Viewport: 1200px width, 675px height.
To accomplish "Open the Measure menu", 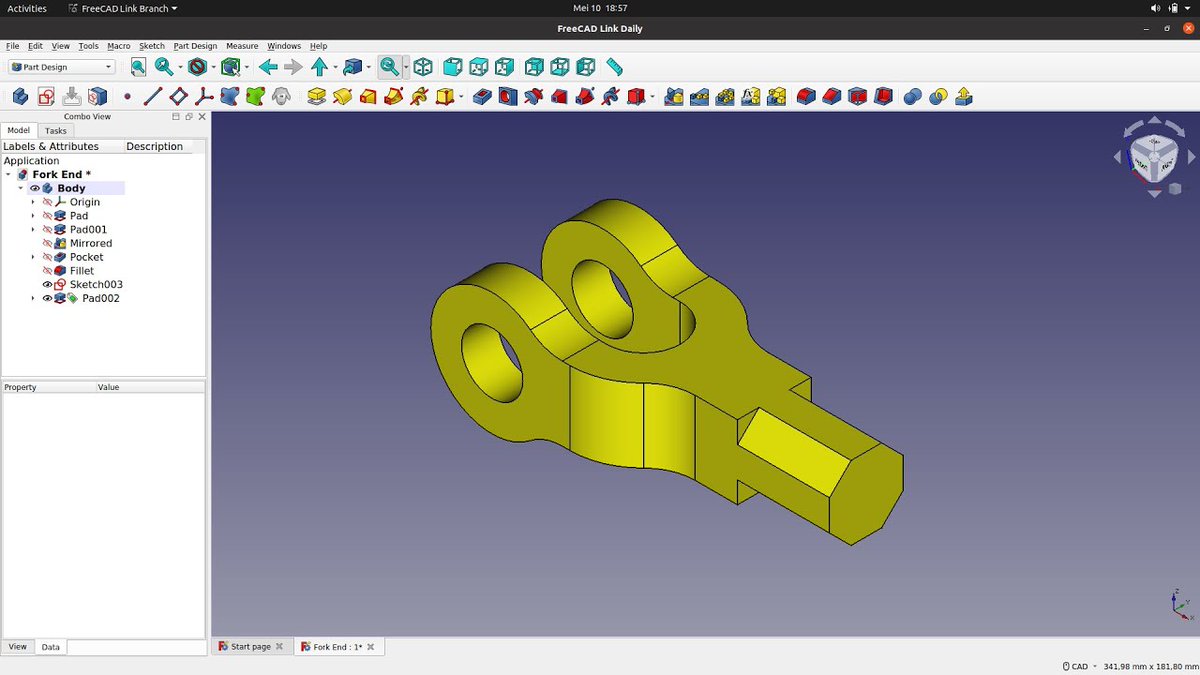I will (242, 46).
